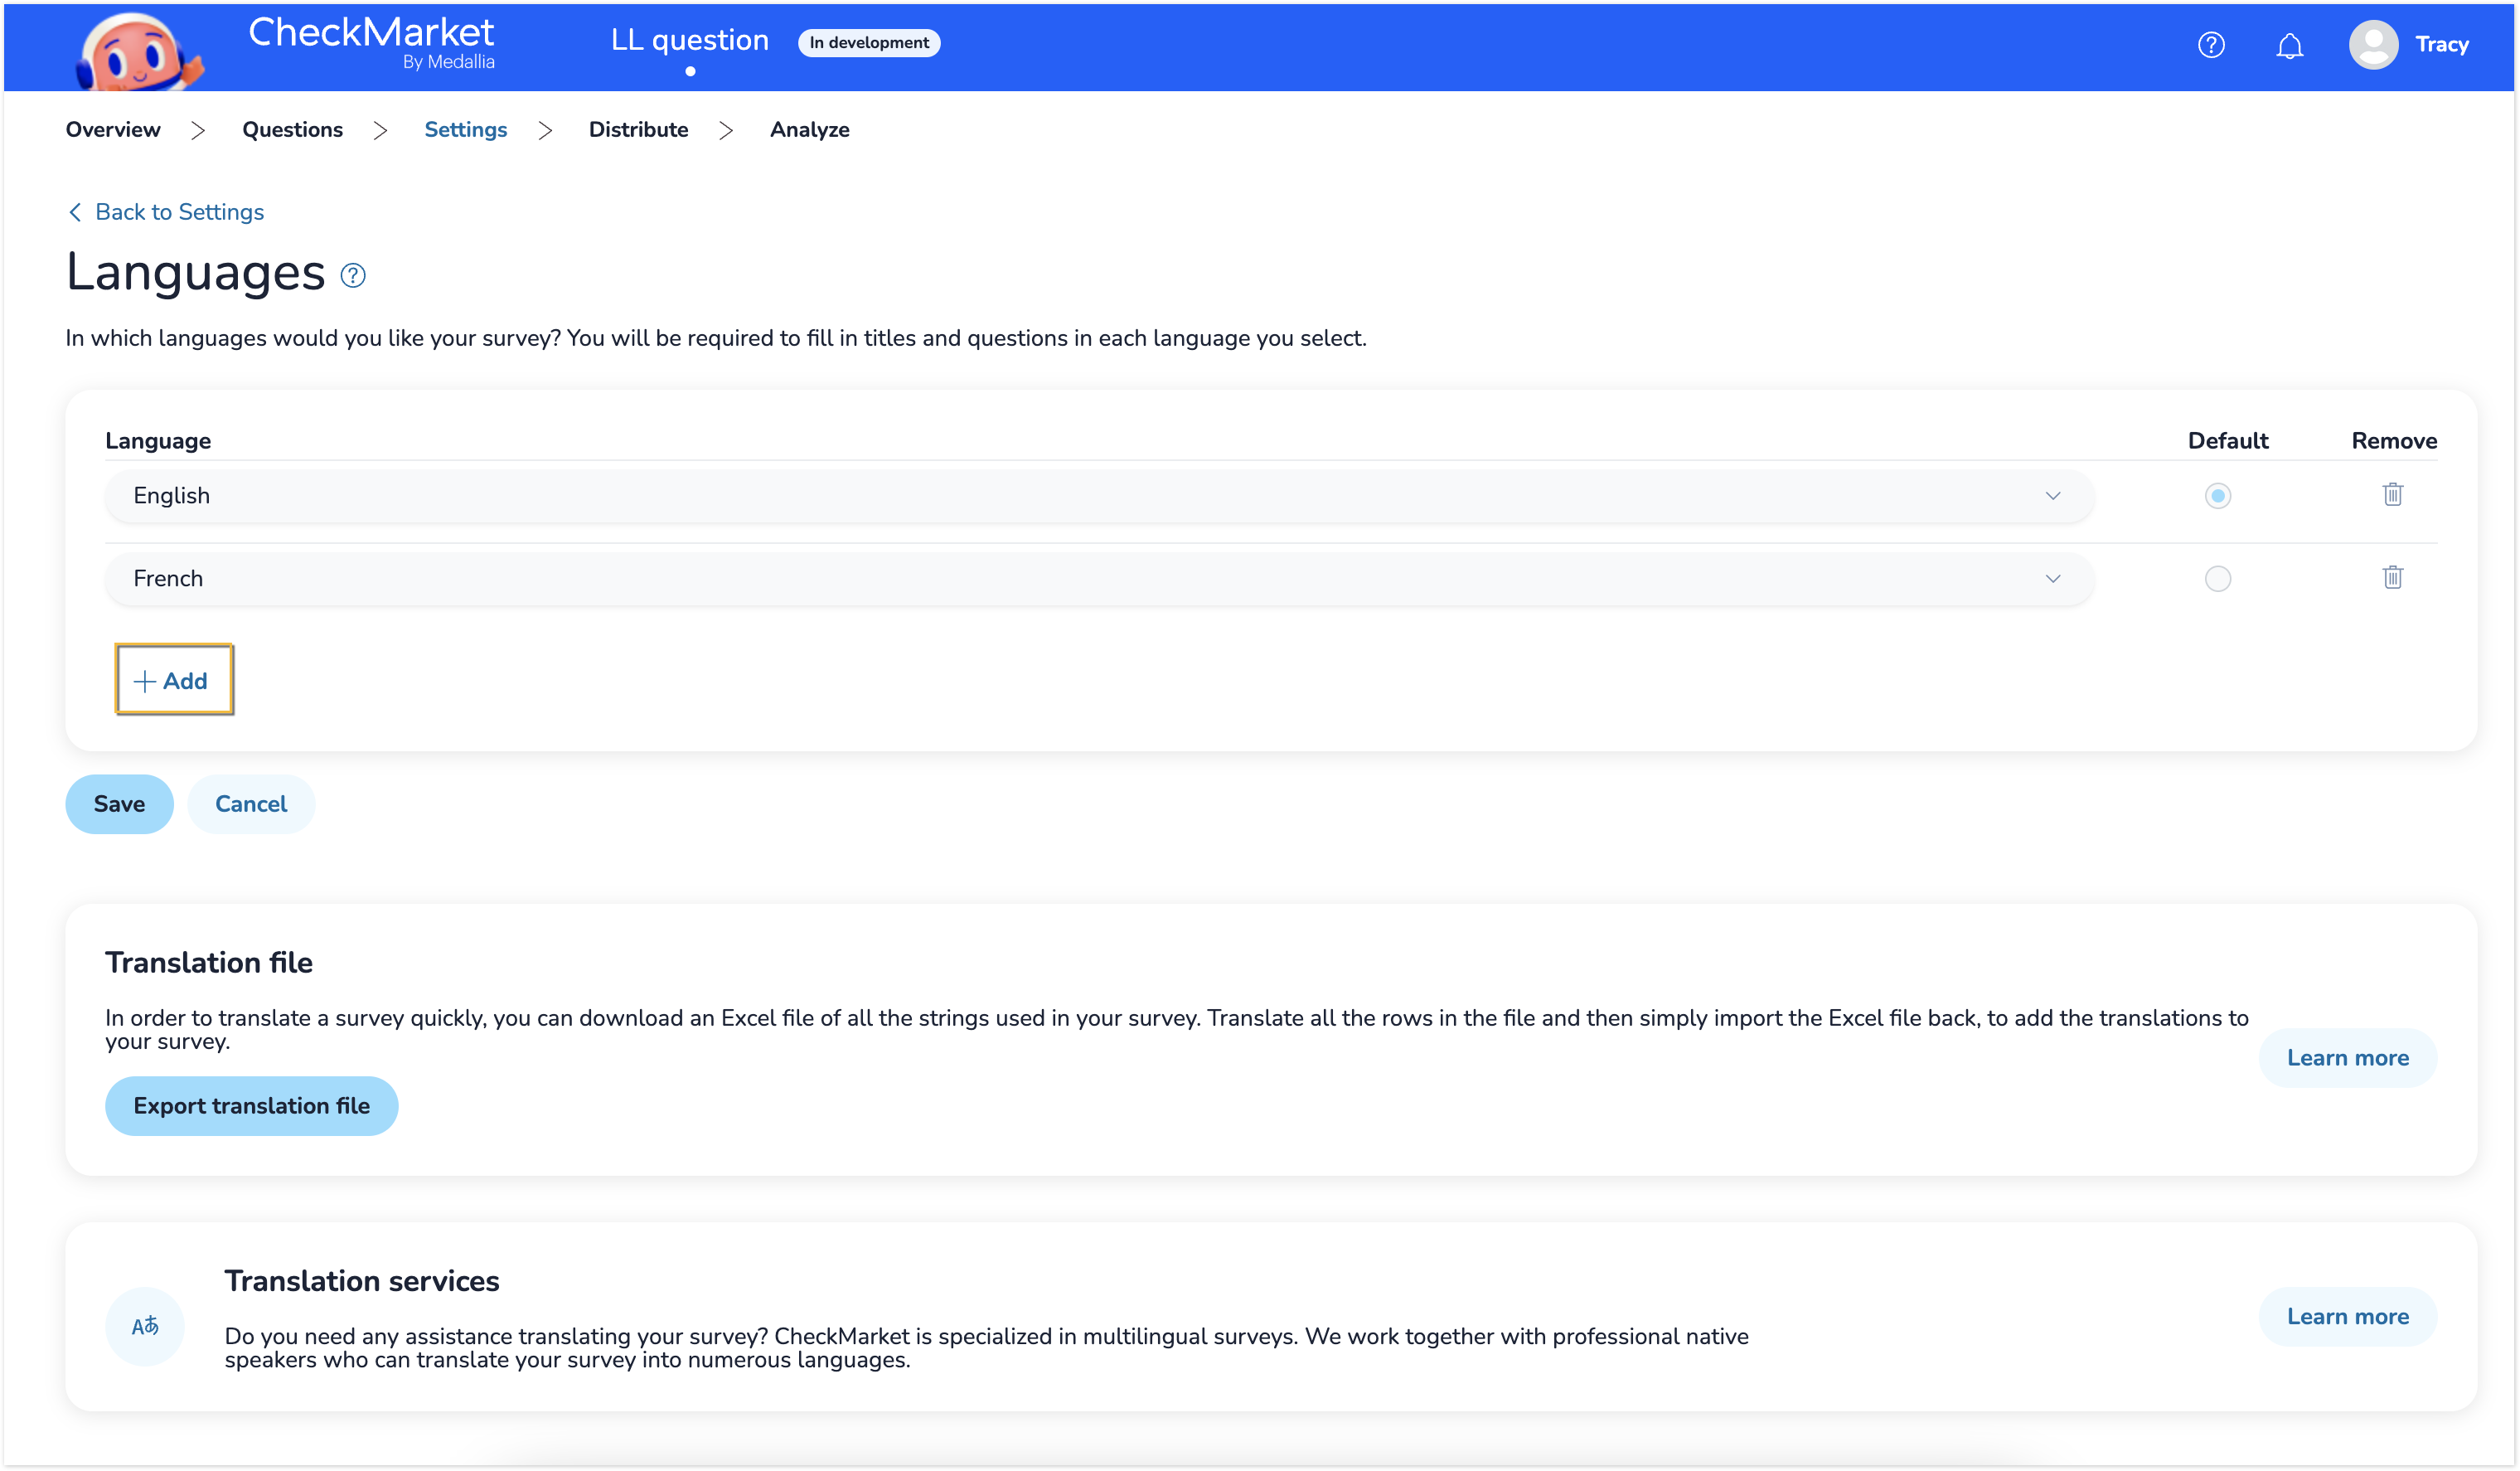Image resolution: width=2520 pixels, height=1471 pixels.
Task: Click the Learn more link for Translation file
Action: tap(2348, 1058)
